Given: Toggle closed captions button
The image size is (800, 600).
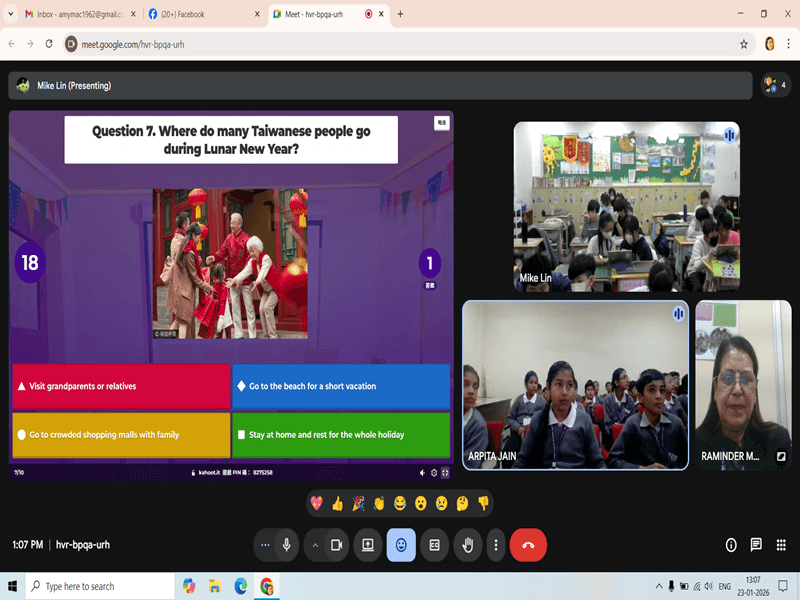Looking at the screenshot, I should pos(434,545).
